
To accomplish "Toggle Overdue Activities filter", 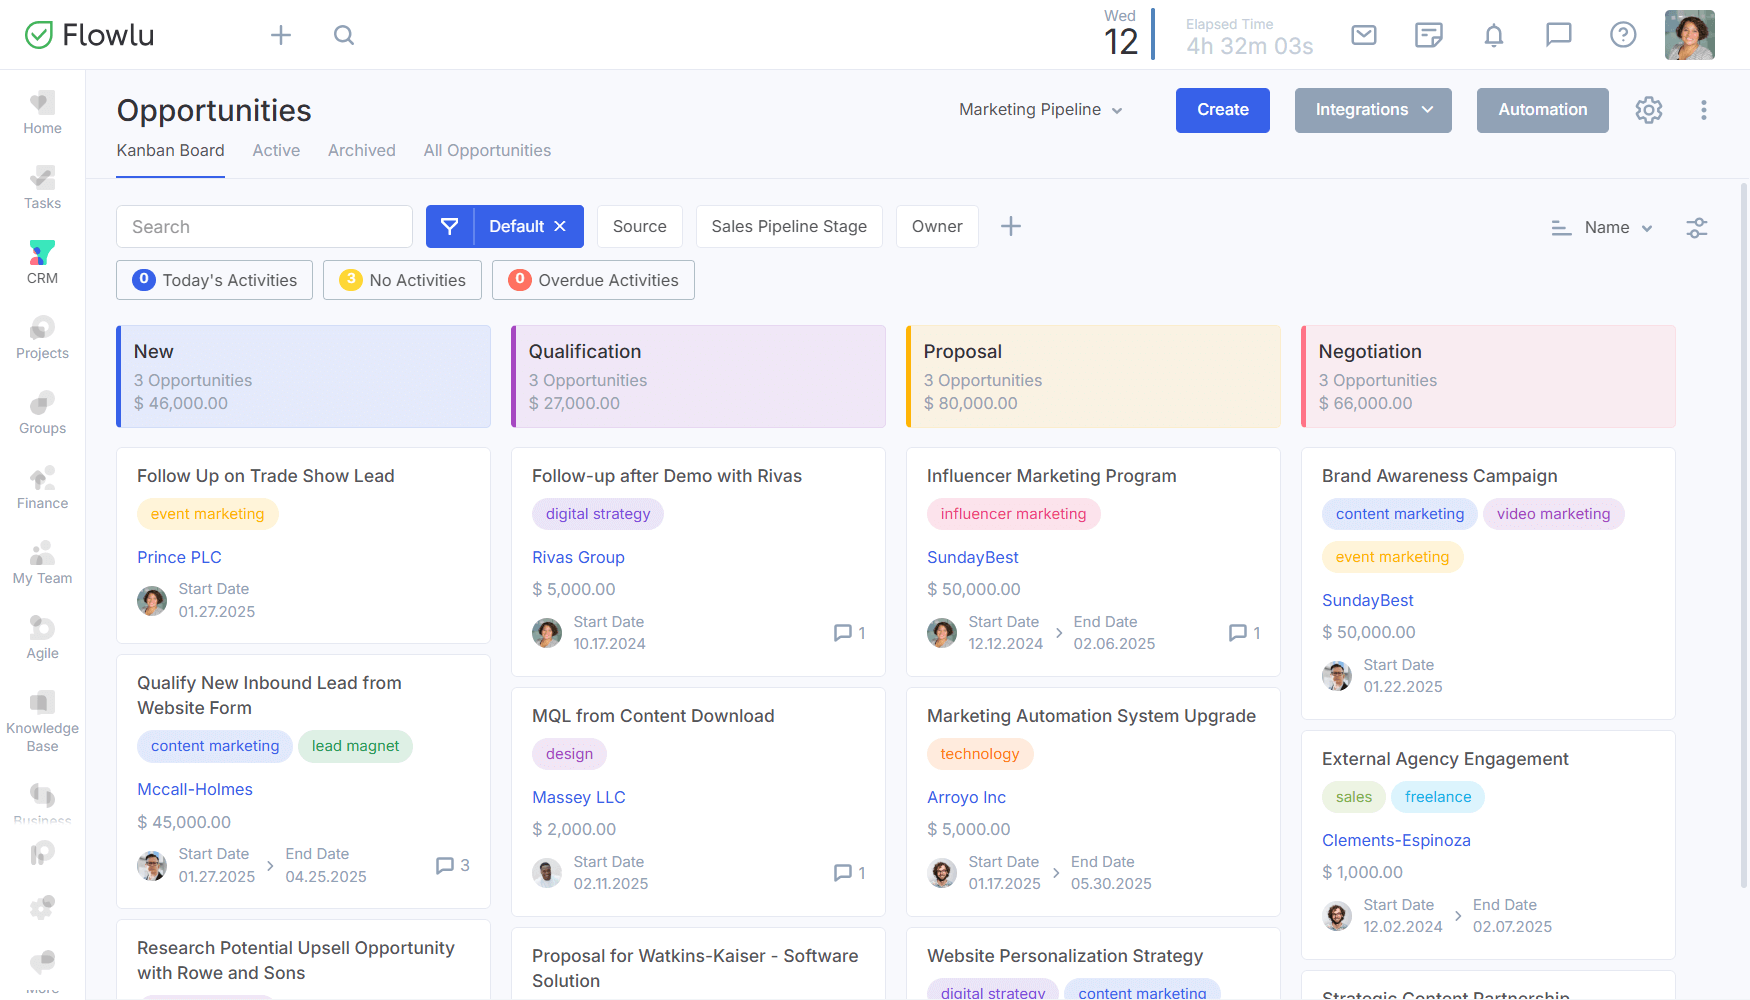I will pos(593,280).
